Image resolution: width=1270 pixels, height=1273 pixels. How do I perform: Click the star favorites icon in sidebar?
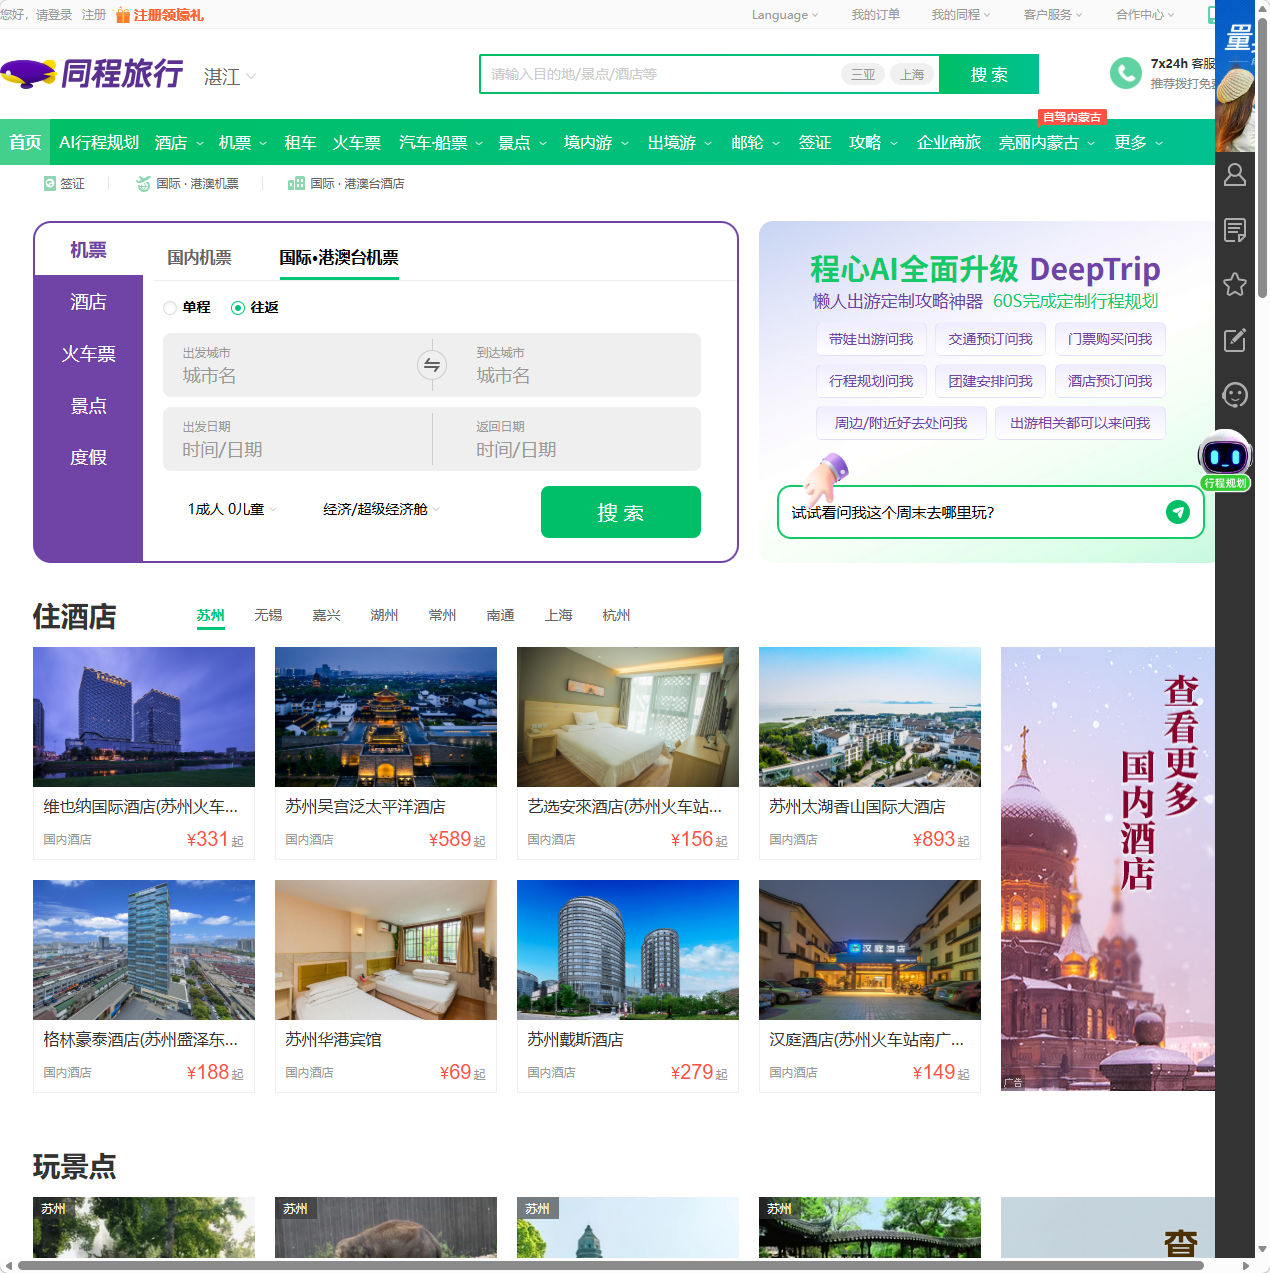point(1234,284)
